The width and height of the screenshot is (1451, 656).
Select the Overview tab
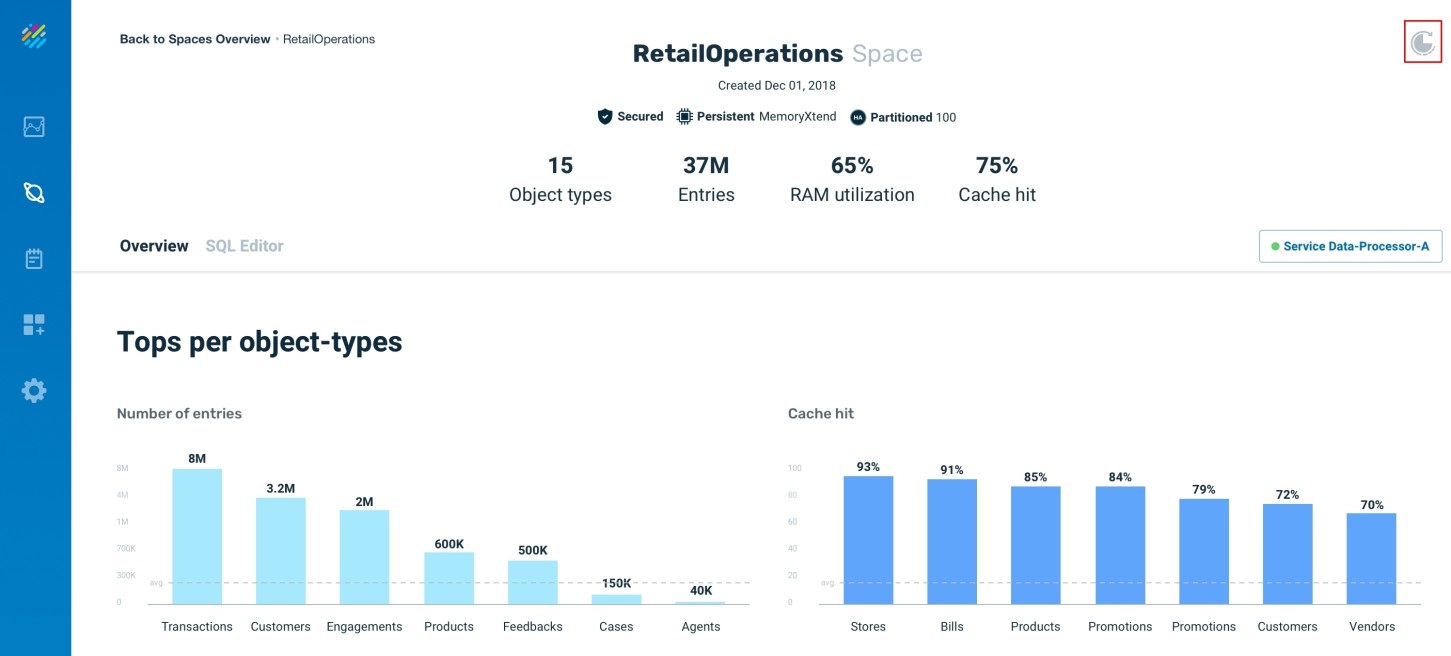tap(154, 246)
